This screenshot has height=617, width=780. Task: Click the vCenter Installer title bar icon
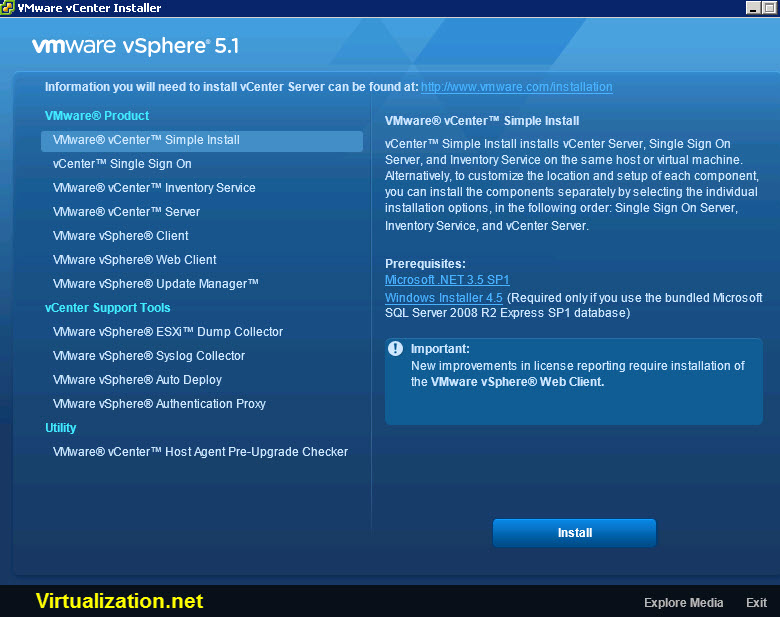[x=7, y=7]
